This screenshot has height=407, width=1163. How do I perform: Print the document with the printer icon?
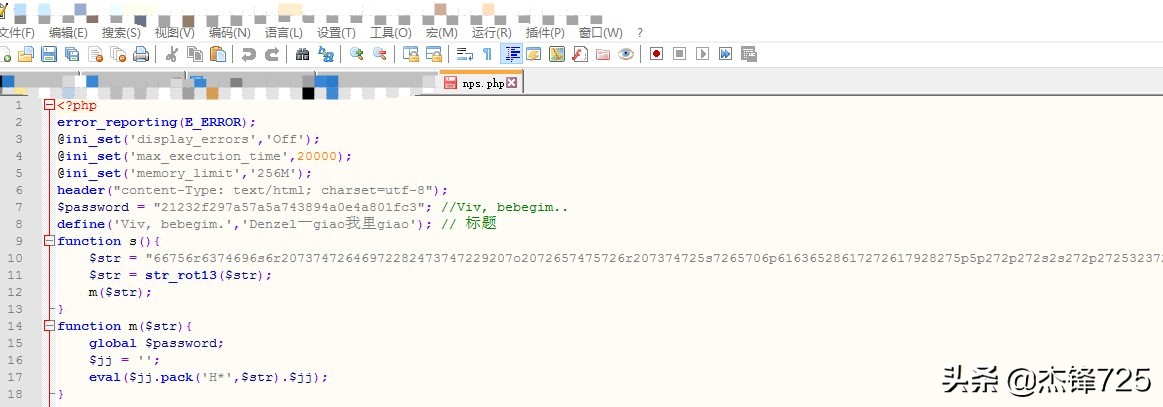pyautogui.click(x=141, y=53)
